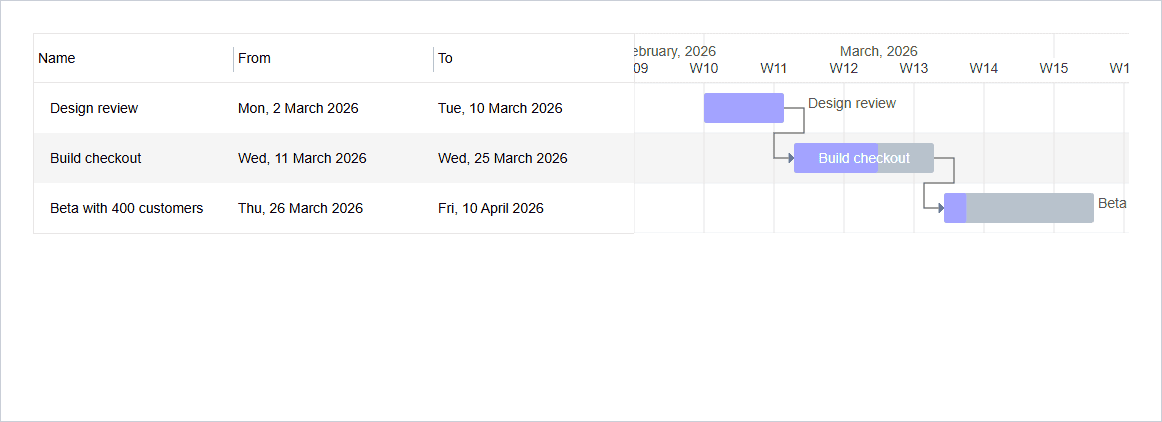Select the Build checkout task name cell
Image resolution: width=1162 pixels, height=422 pixels.
[x=133, y=158]
